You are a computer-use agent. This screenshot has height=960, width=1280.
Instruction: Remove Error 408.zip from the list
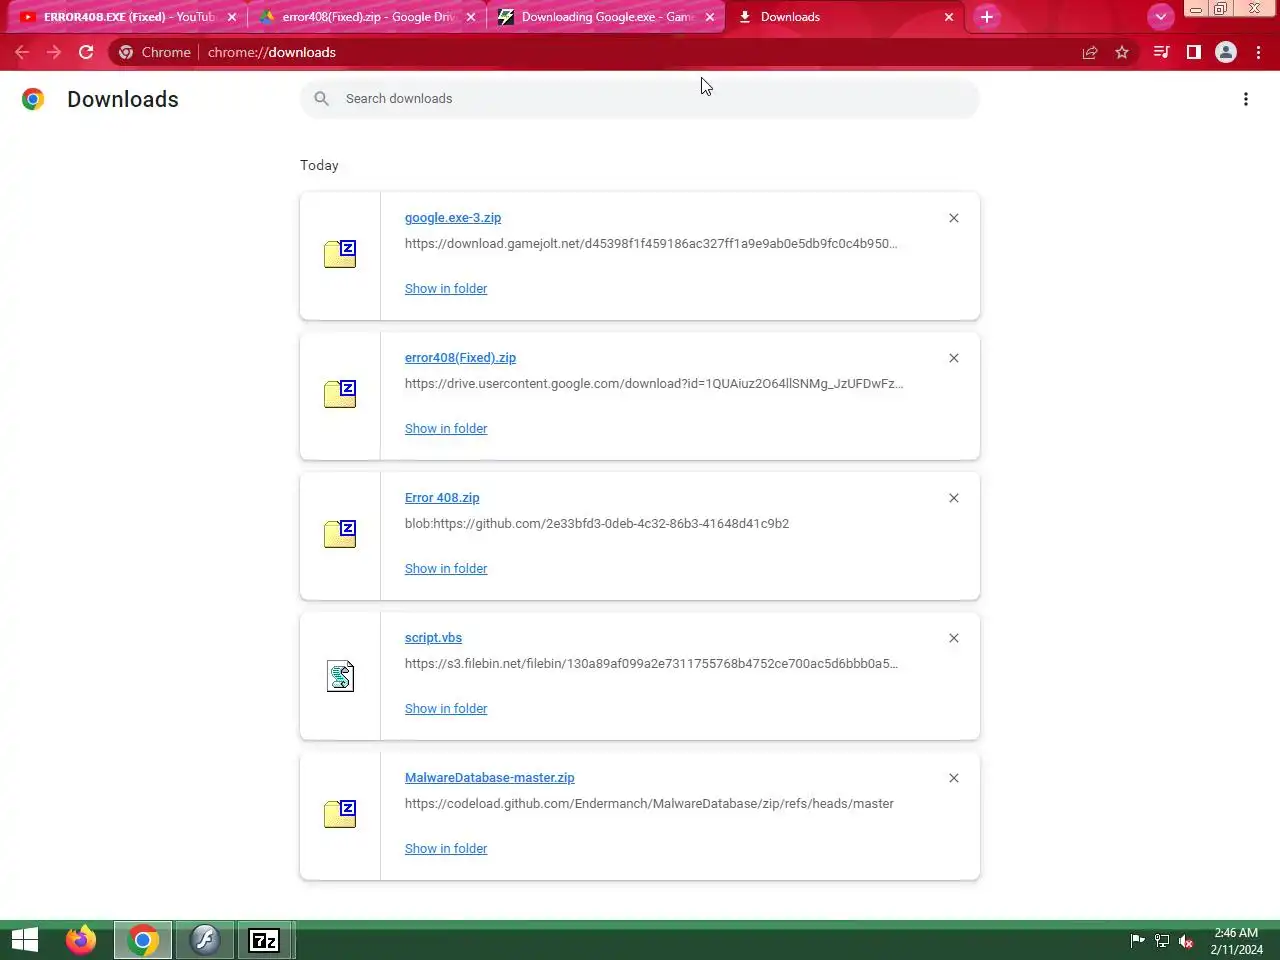click(954, 498)
